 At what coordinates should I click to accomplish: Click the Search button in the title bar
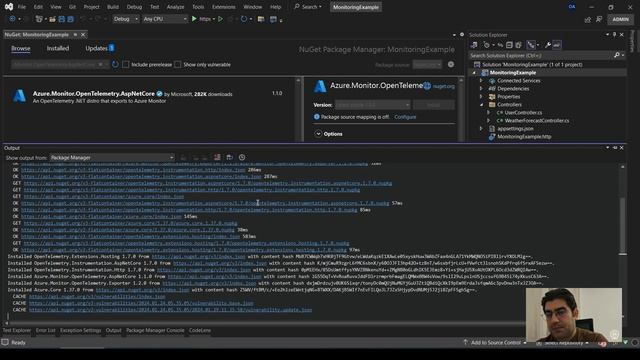[x=308, y=7]
